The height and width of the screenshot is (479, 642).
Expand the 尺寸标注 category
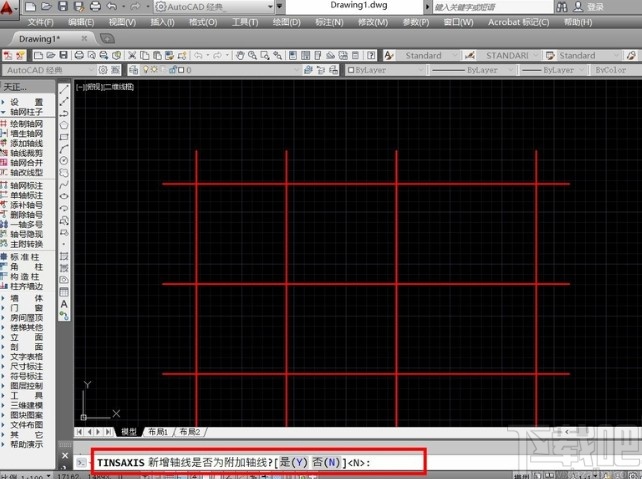27,365
